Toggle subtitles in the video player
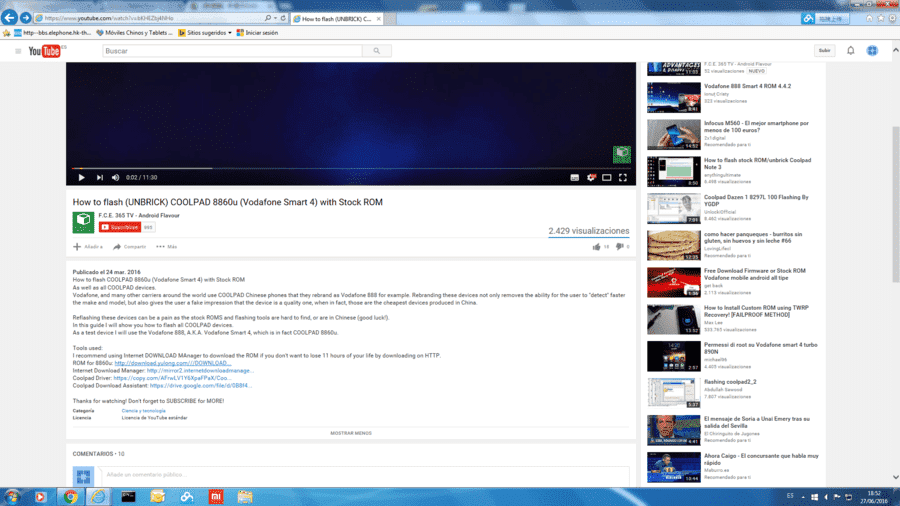 575,177
